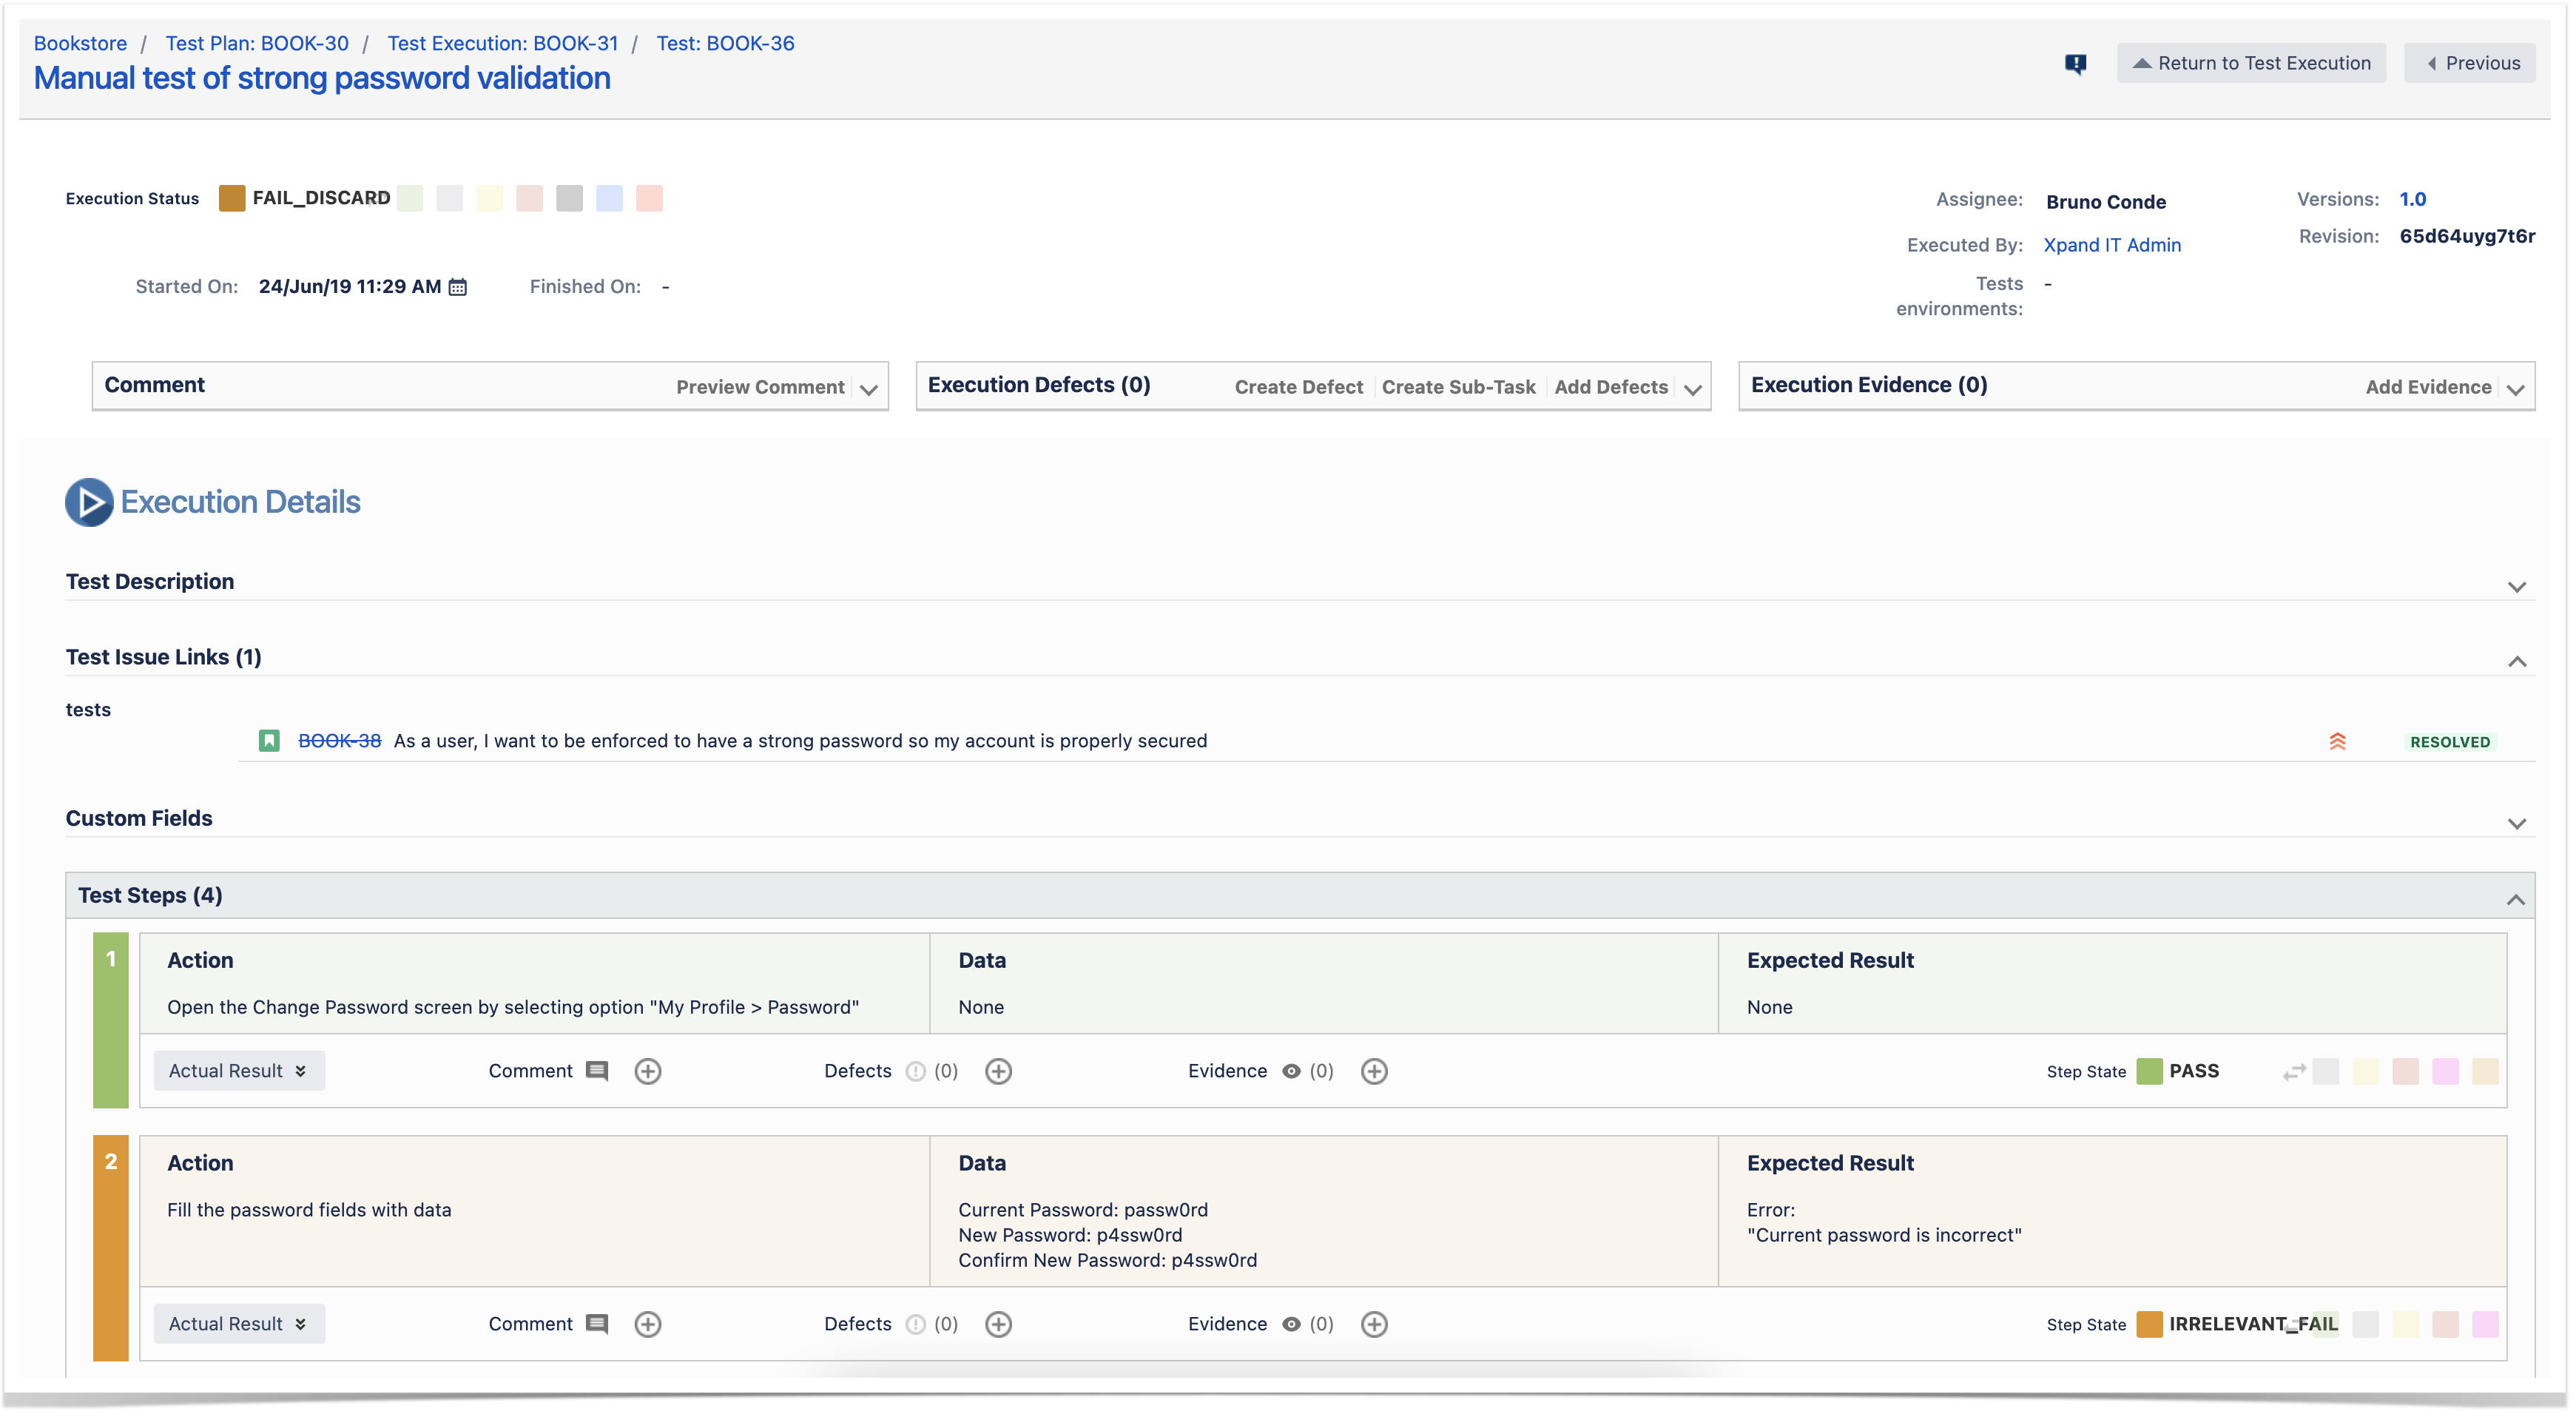Click the Execution Details play icon
2576x1414 pixels.
[x=89, y=502]
